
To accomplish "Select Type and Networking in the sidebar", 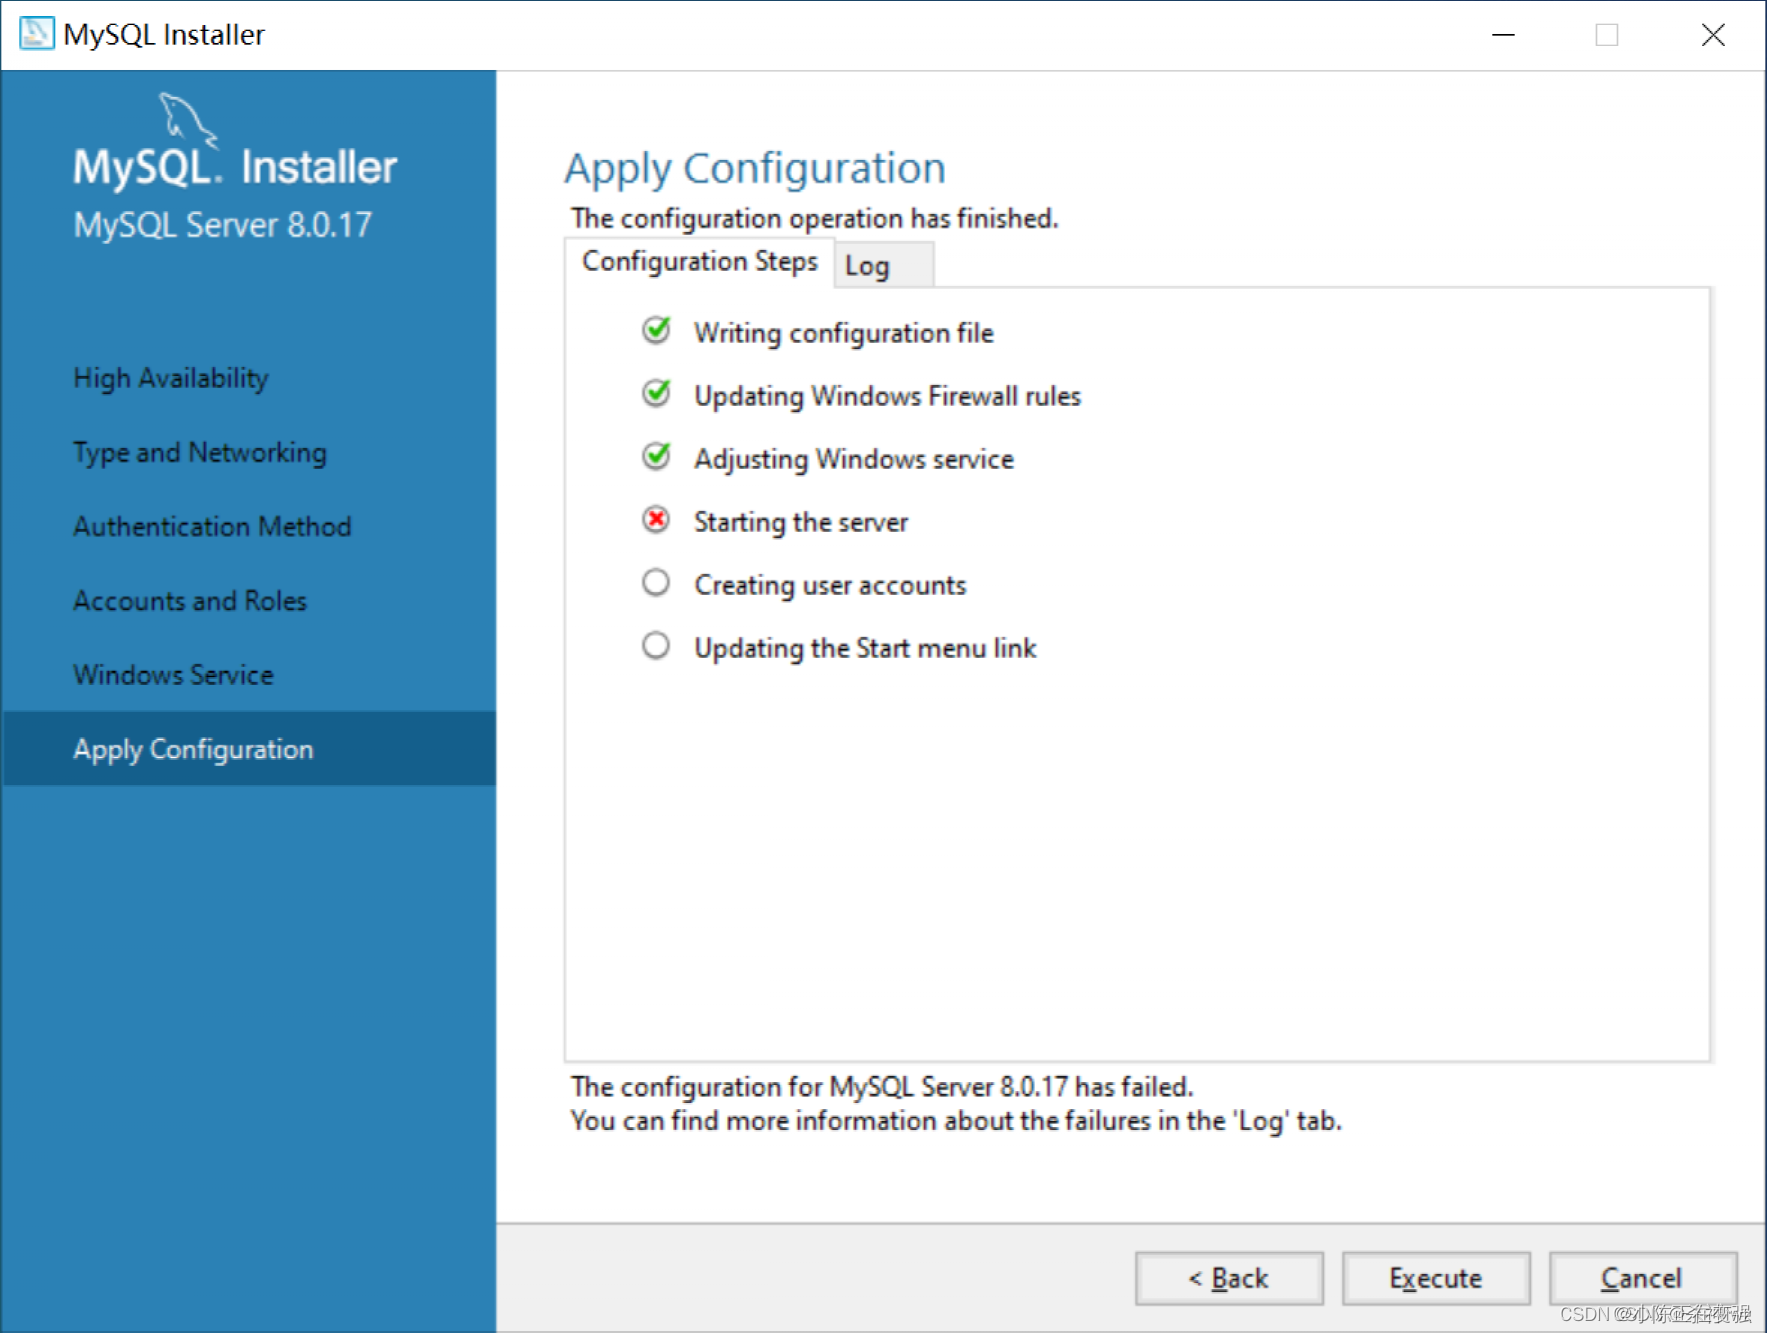I will (199, 452).
